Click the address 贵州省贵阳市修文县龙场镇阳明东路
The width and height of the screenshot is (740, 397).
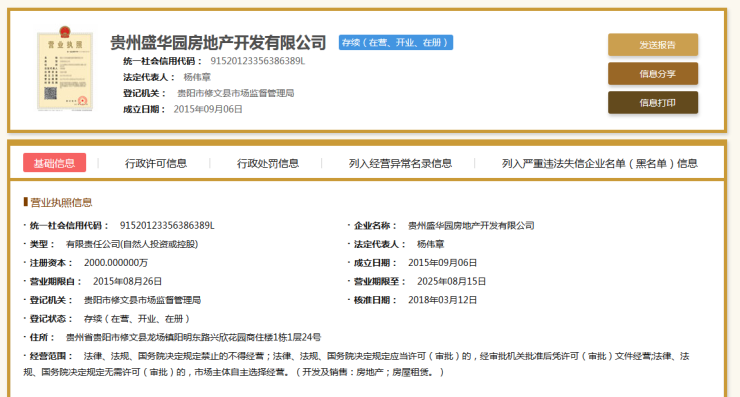[193, 337]
